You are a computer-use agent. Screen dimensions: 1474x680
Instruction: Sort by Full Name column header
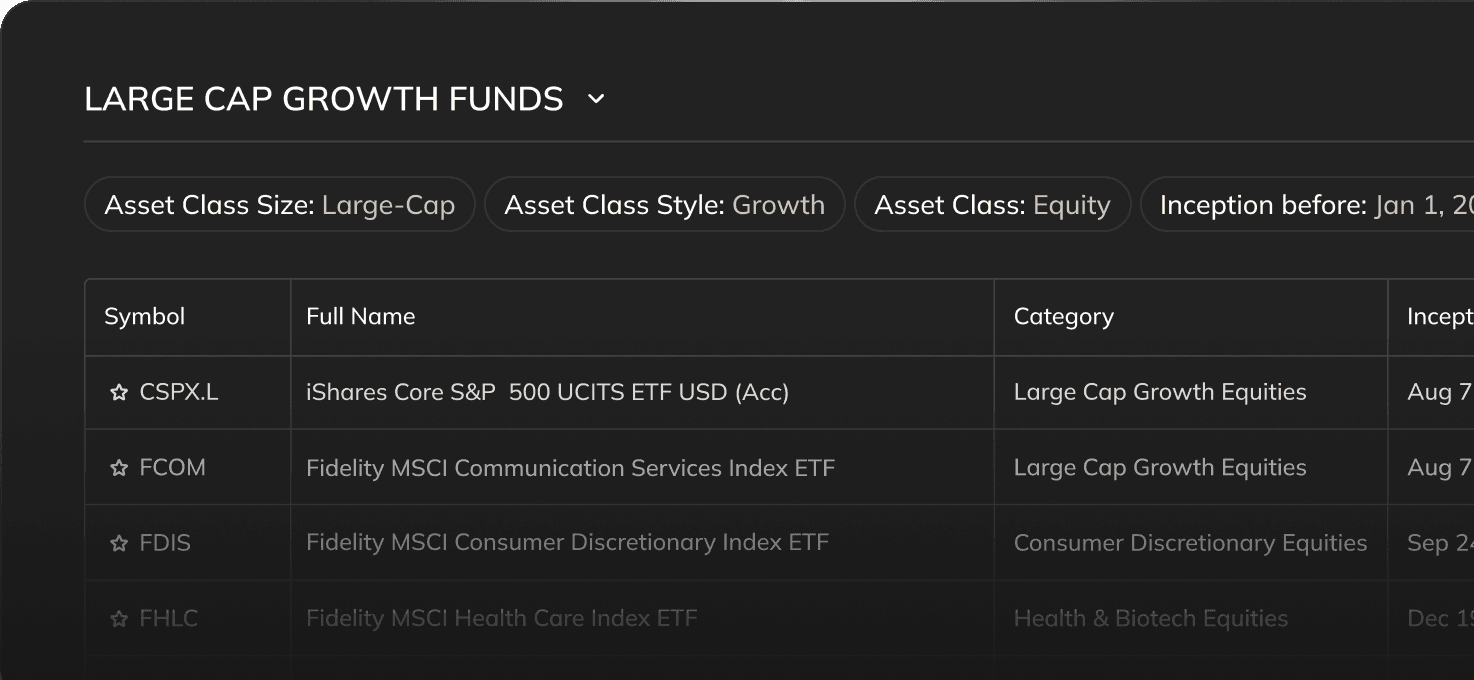tap(360, 317)
